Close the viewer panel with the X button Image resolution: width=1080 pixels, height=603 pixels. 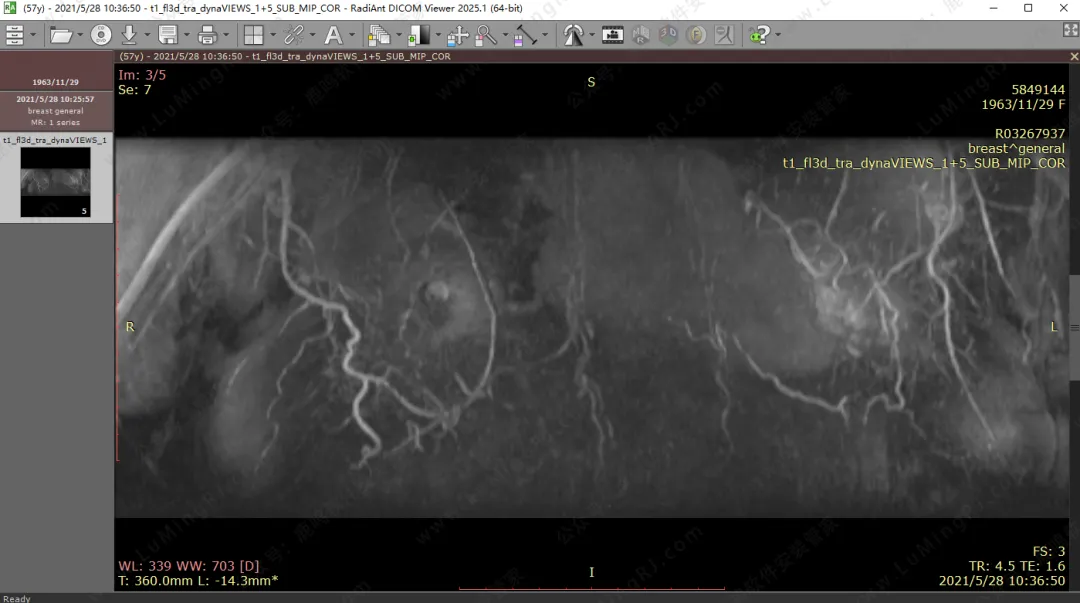tap(1074, 57)
